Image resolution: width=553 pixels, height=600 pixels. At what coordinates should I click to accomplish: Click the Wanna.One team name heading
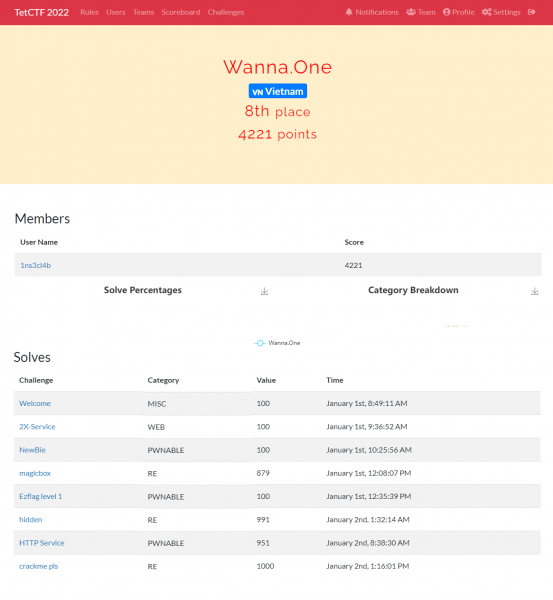pyautogui.click(x=277, y=67)
